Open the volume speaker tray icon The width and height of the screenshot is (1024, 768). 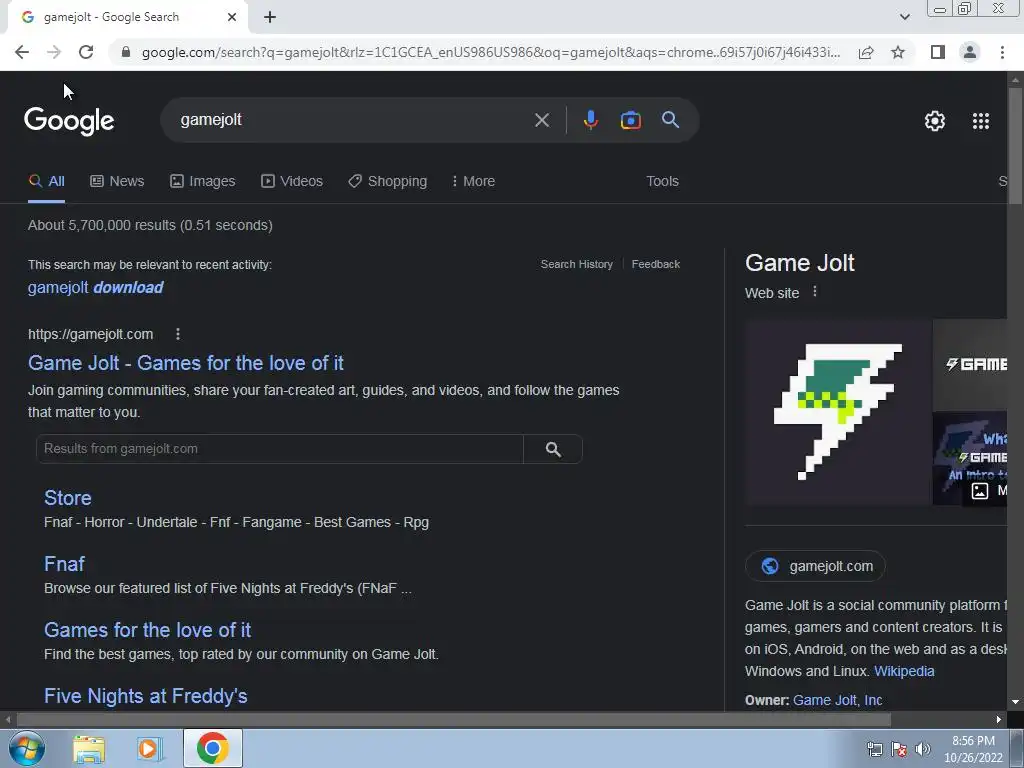pyautogui.click(x=923, y=749)
